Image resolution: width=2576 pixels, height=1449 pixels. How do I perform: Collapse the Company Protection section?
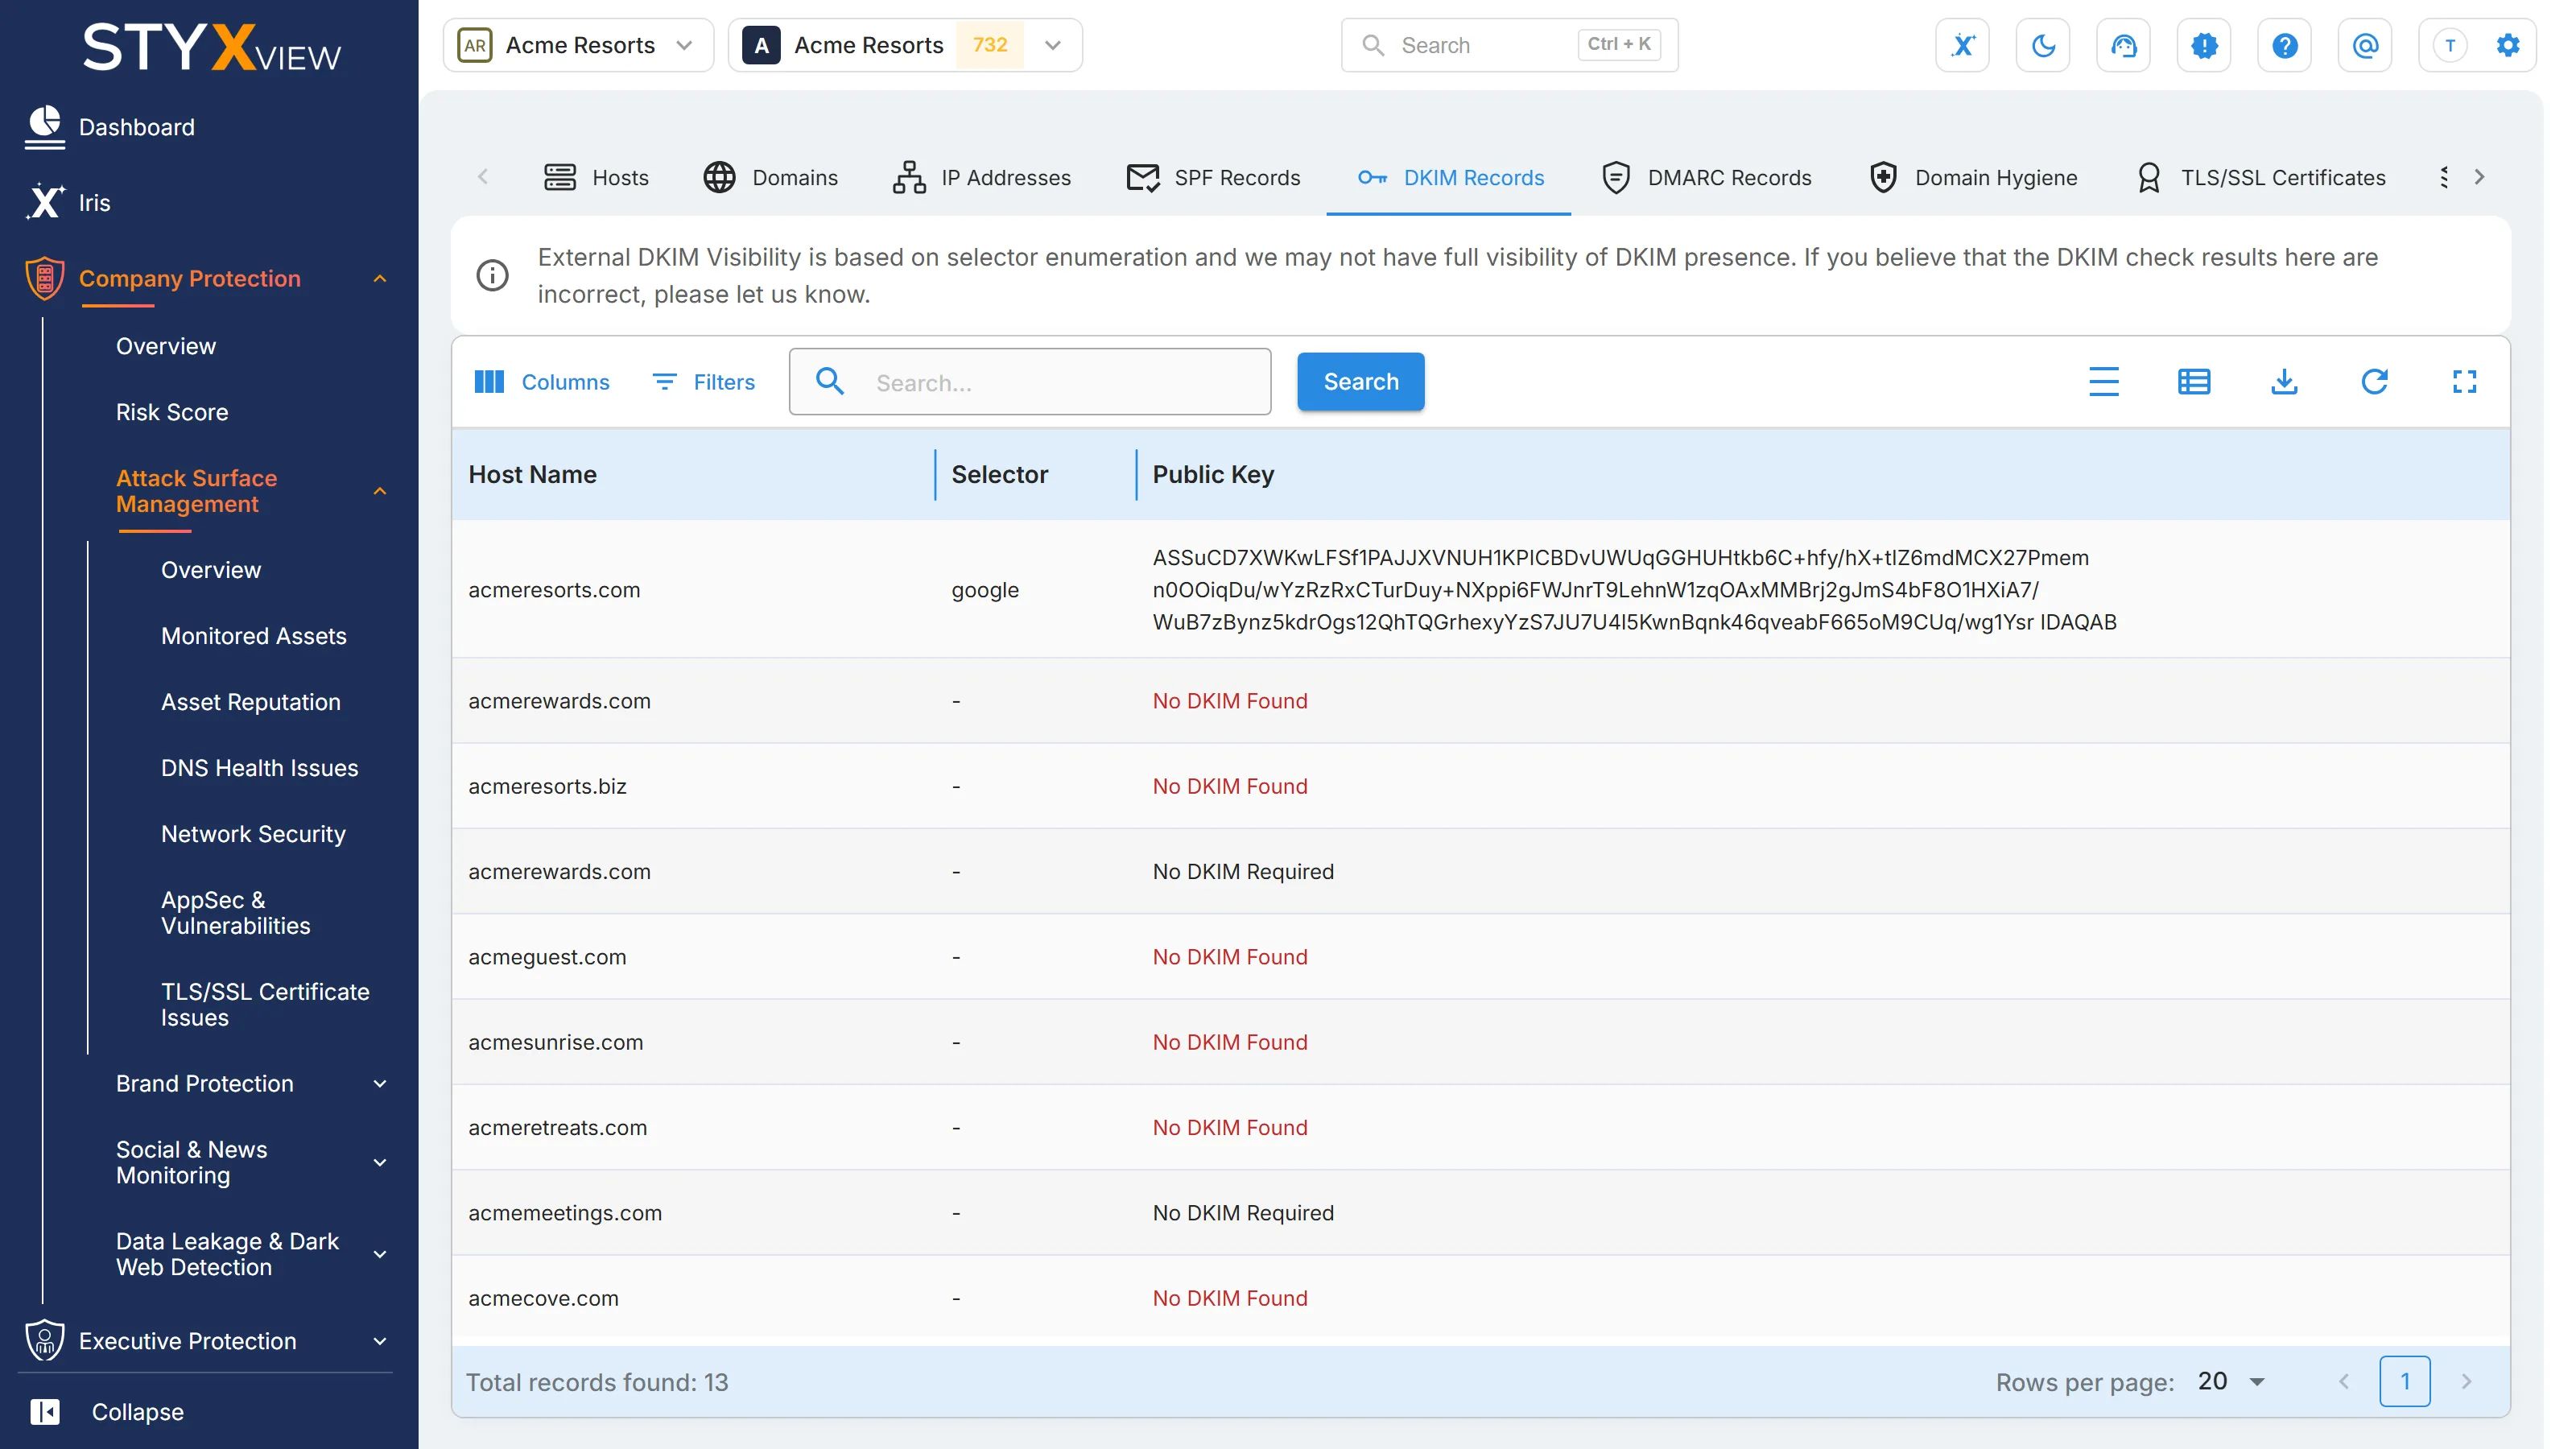[x=380, y=279]
